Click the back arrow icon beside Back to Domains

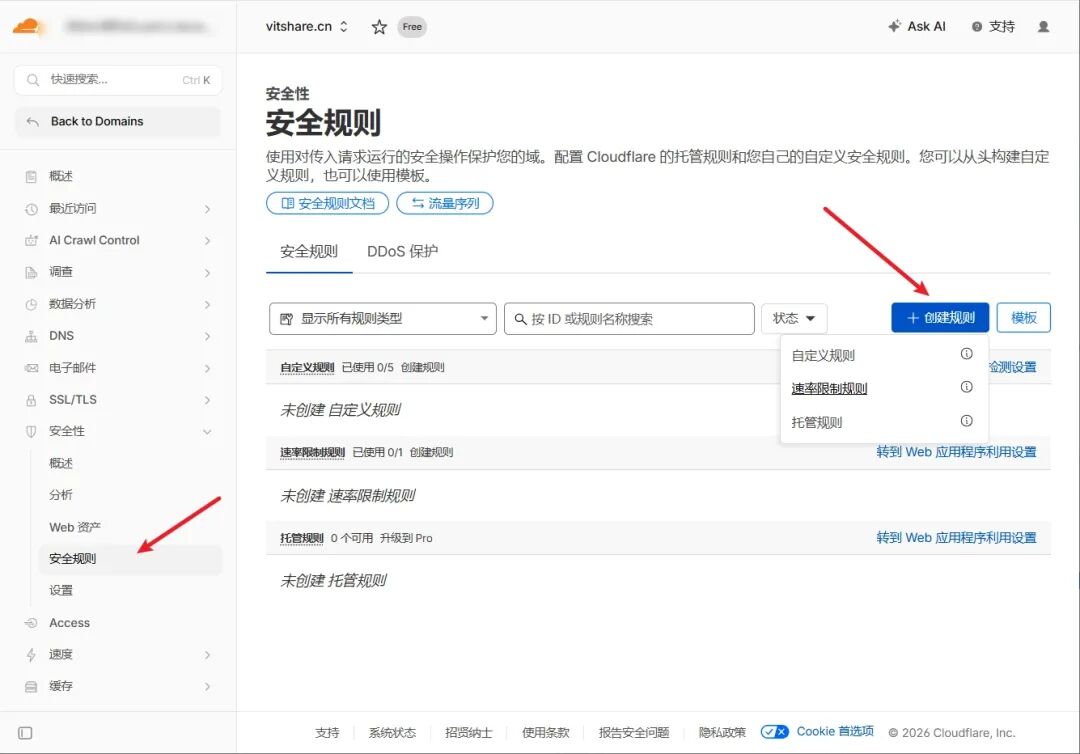pyautogui.click(x=32, y=122)
